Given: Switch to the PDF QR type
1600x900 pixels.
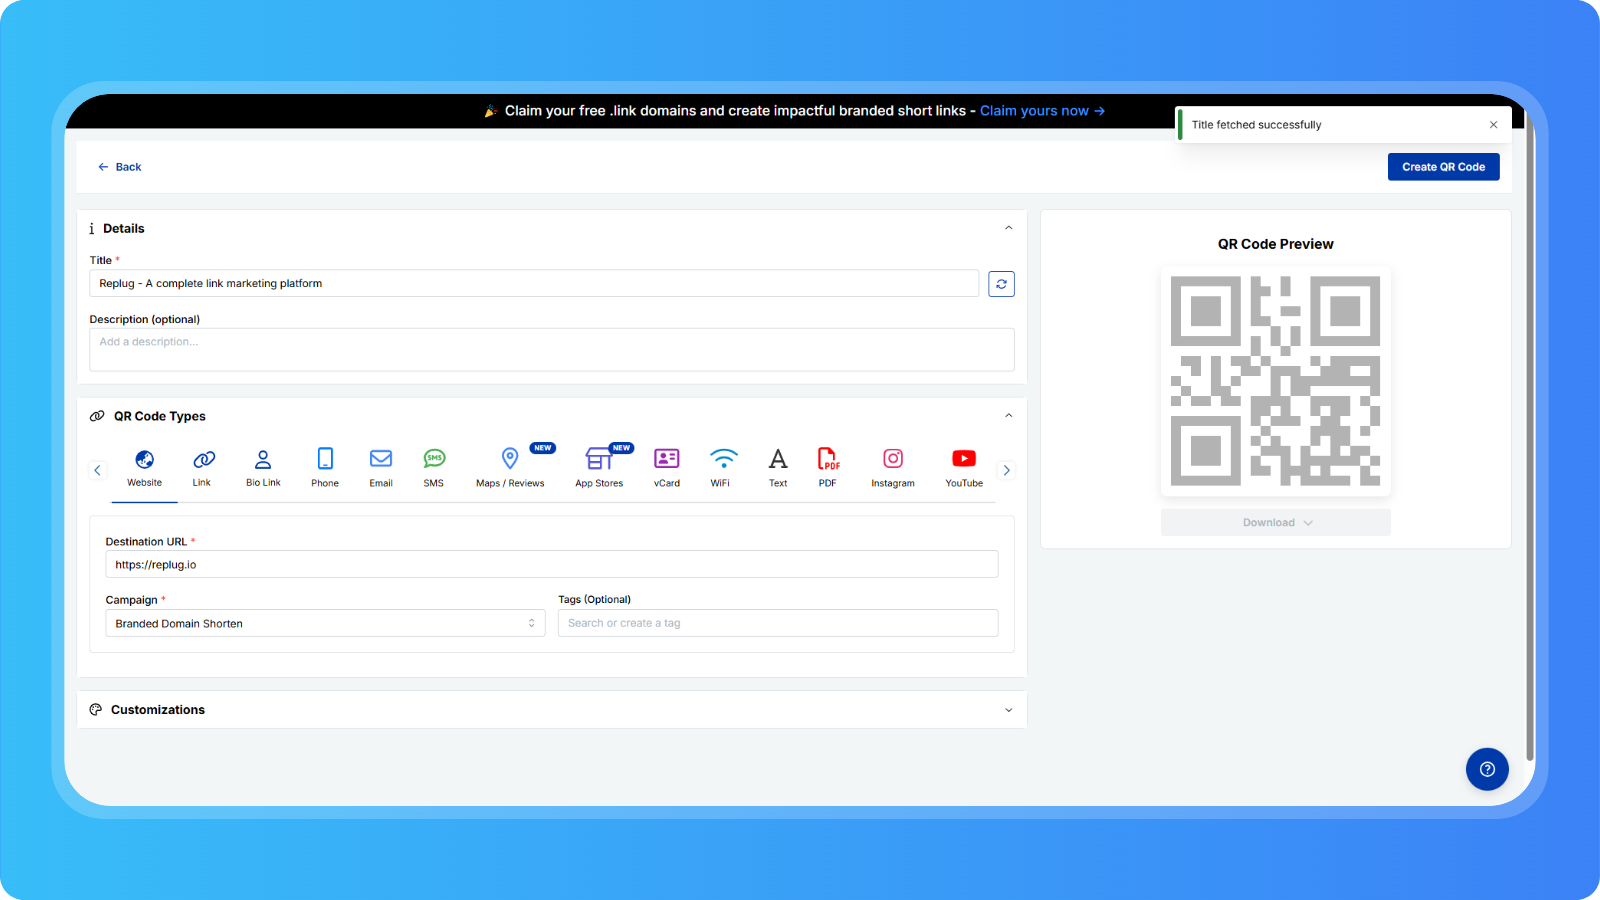Looking at the screenshot, I should (x=828, y=468).
